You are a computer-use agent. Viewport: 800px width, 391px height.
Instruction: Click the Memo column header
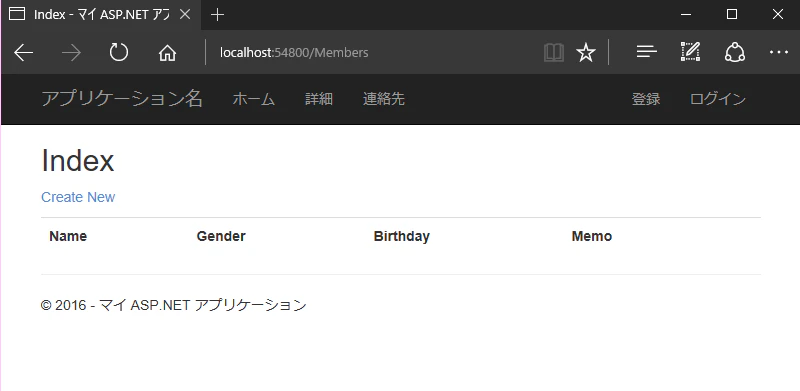tap(592, 236)
